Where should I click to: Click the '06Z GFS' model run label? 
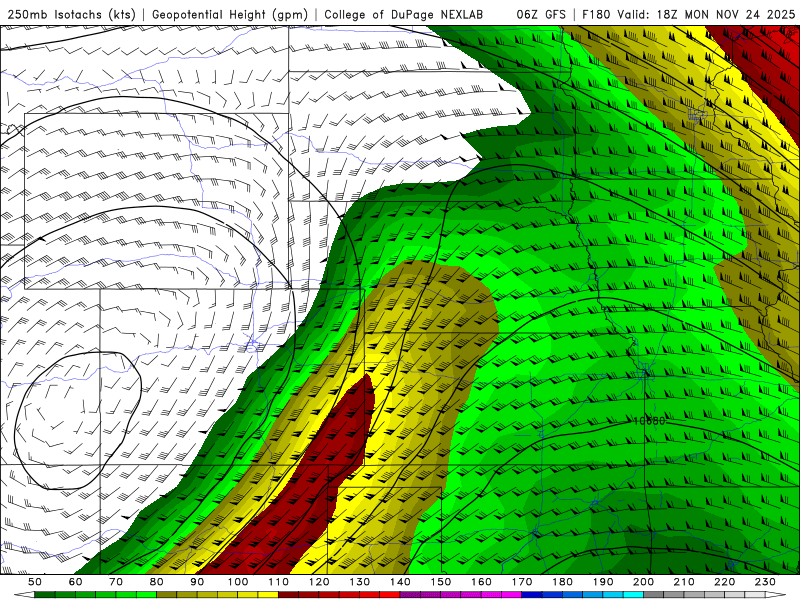541,14
